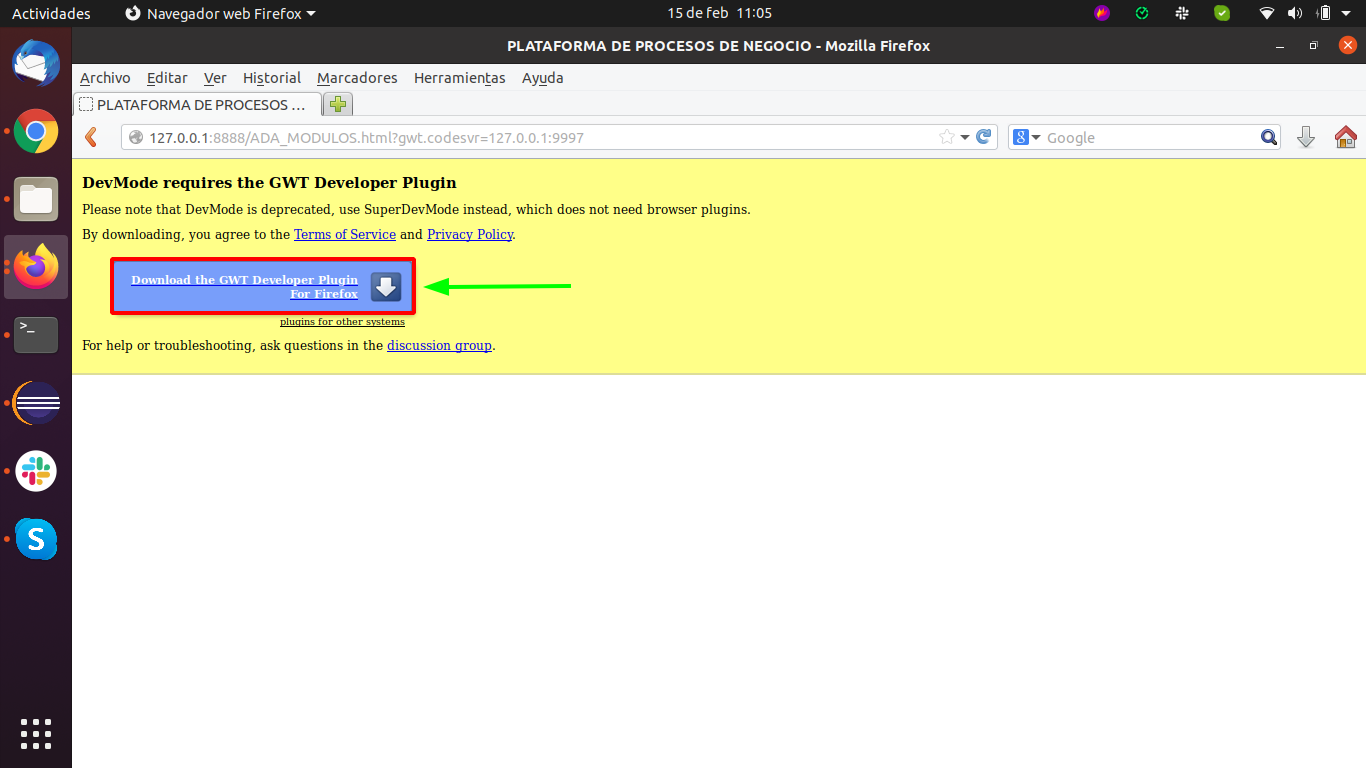
Task: Follow the plugins for other systems link
Action: point(342,322)
